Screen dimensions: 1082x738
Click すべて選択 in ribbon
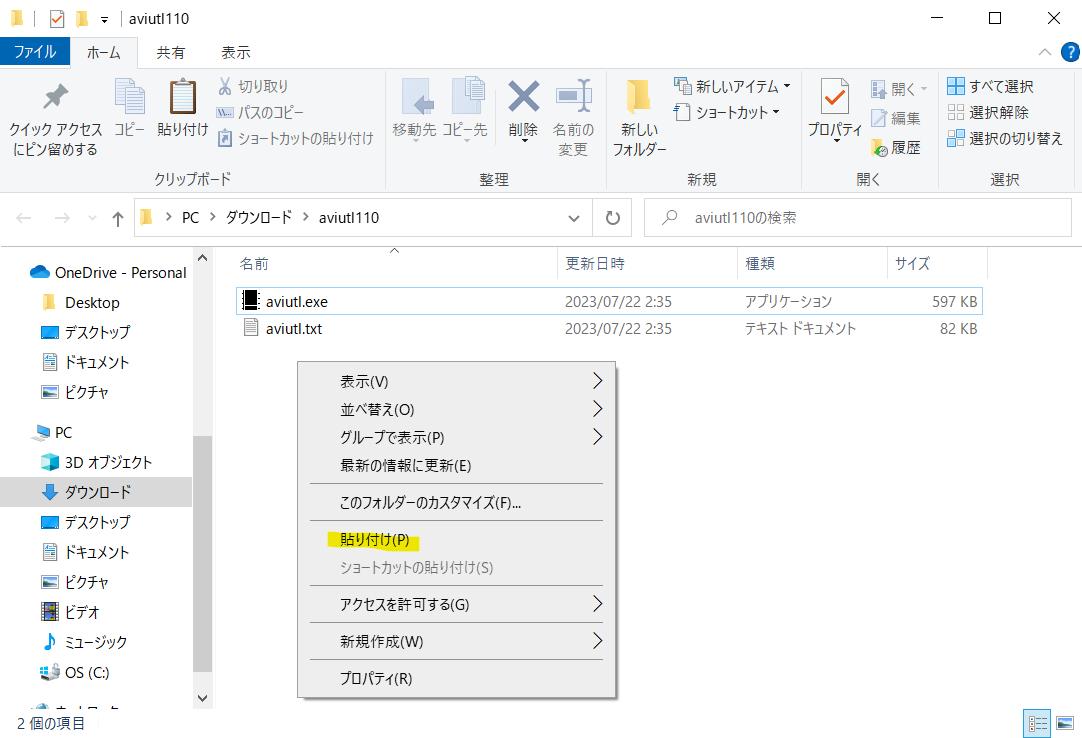[x=990, y=86]
